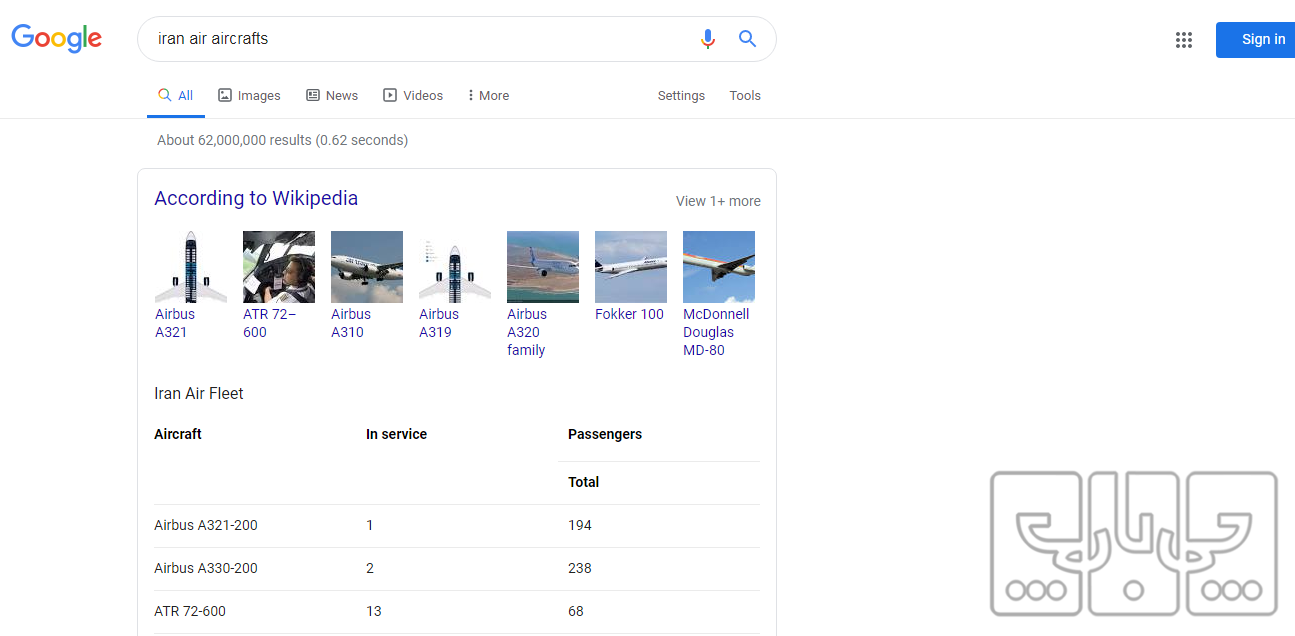Click the passengers value 238

click(x=580, y=568)
